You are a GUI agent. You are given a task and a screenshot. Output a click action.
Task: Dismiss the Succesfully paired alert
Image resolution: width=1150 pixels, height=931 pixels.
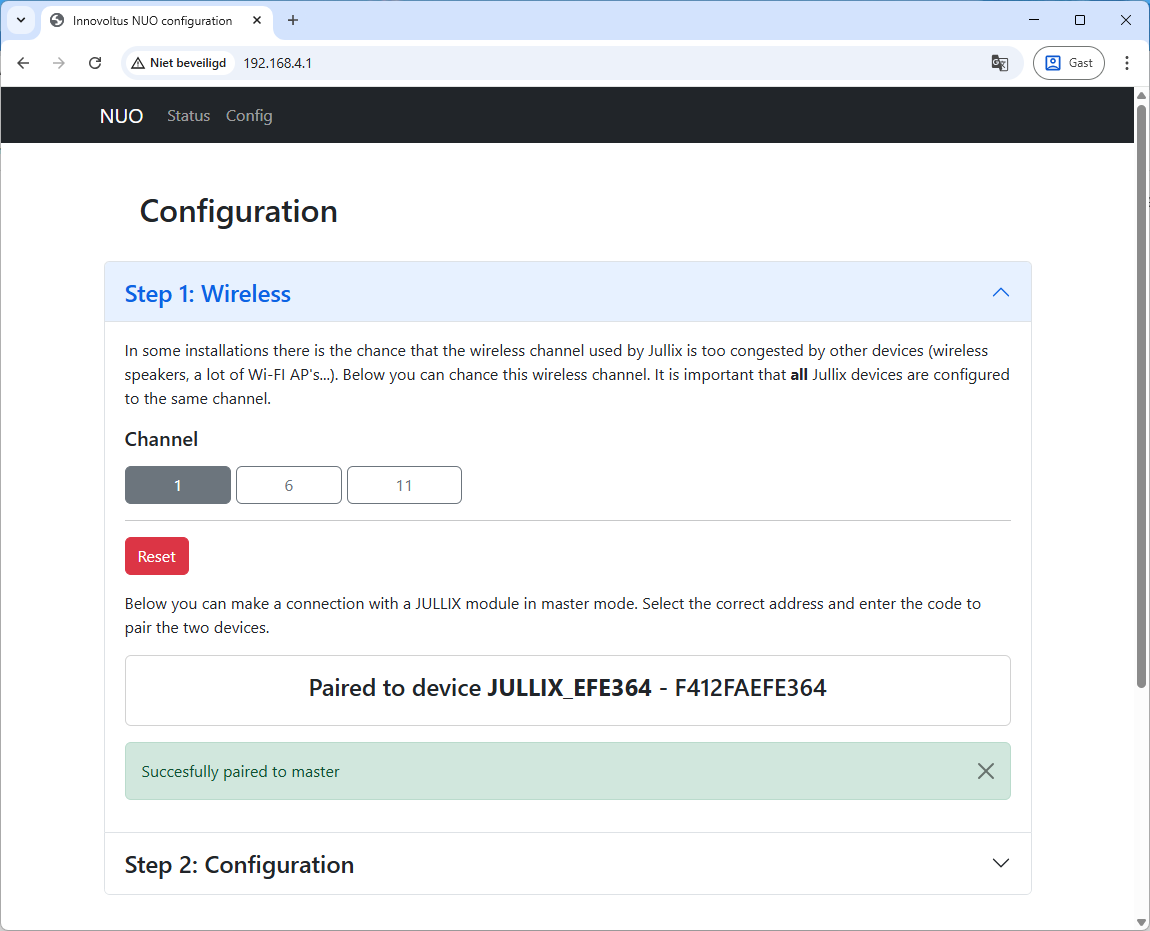pos(985,771)
